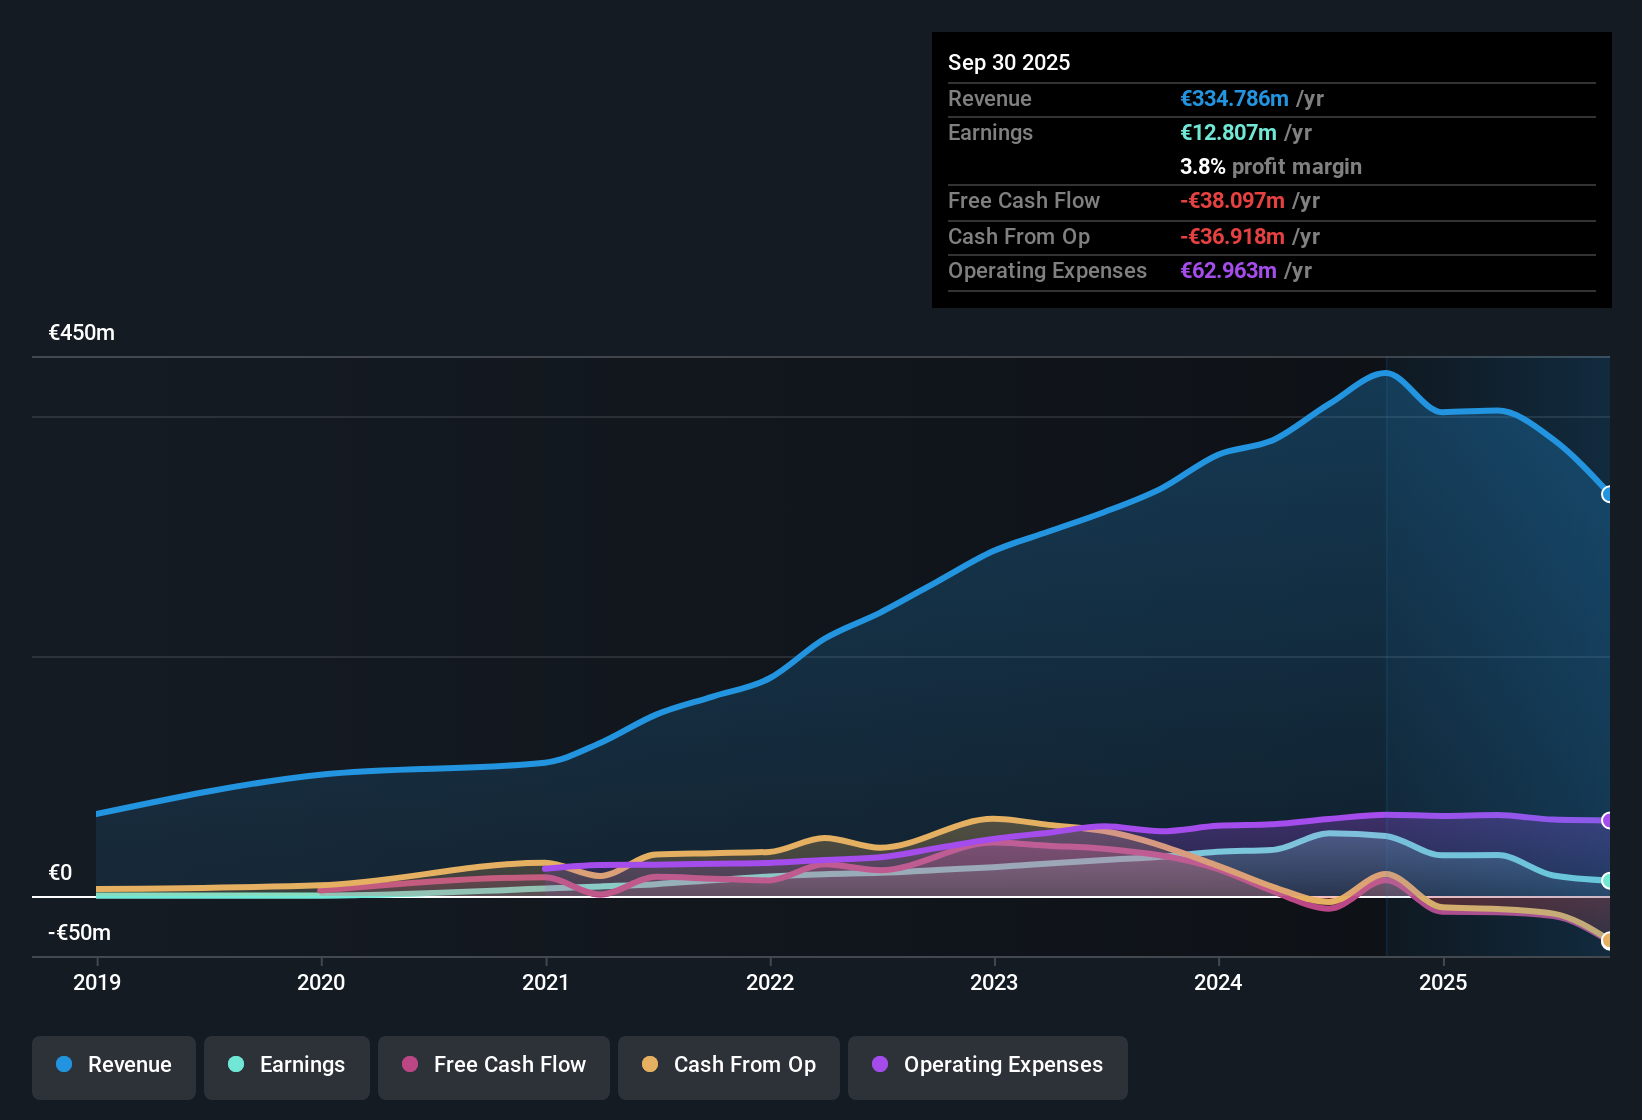1642x1120 pixels.
Task: Click the 2022 axis label
Action: pos(770,983)
